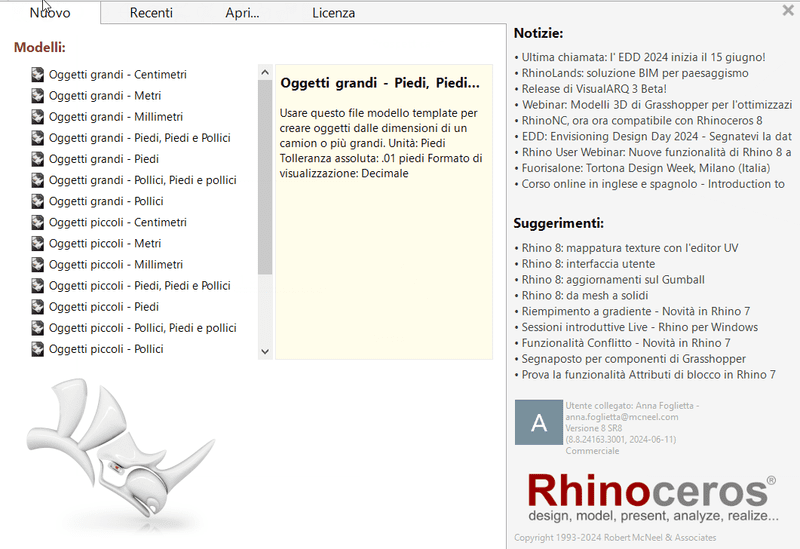Open news RhinoLands soluzione BIM per paesaggismo

click(x=635, y=73)
